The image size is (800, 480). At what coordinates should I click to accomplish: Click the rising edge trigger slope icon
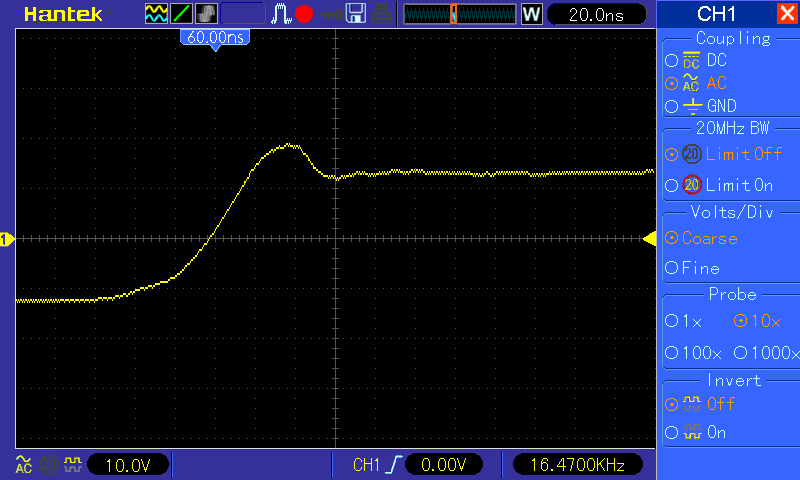tap(394, 465)
